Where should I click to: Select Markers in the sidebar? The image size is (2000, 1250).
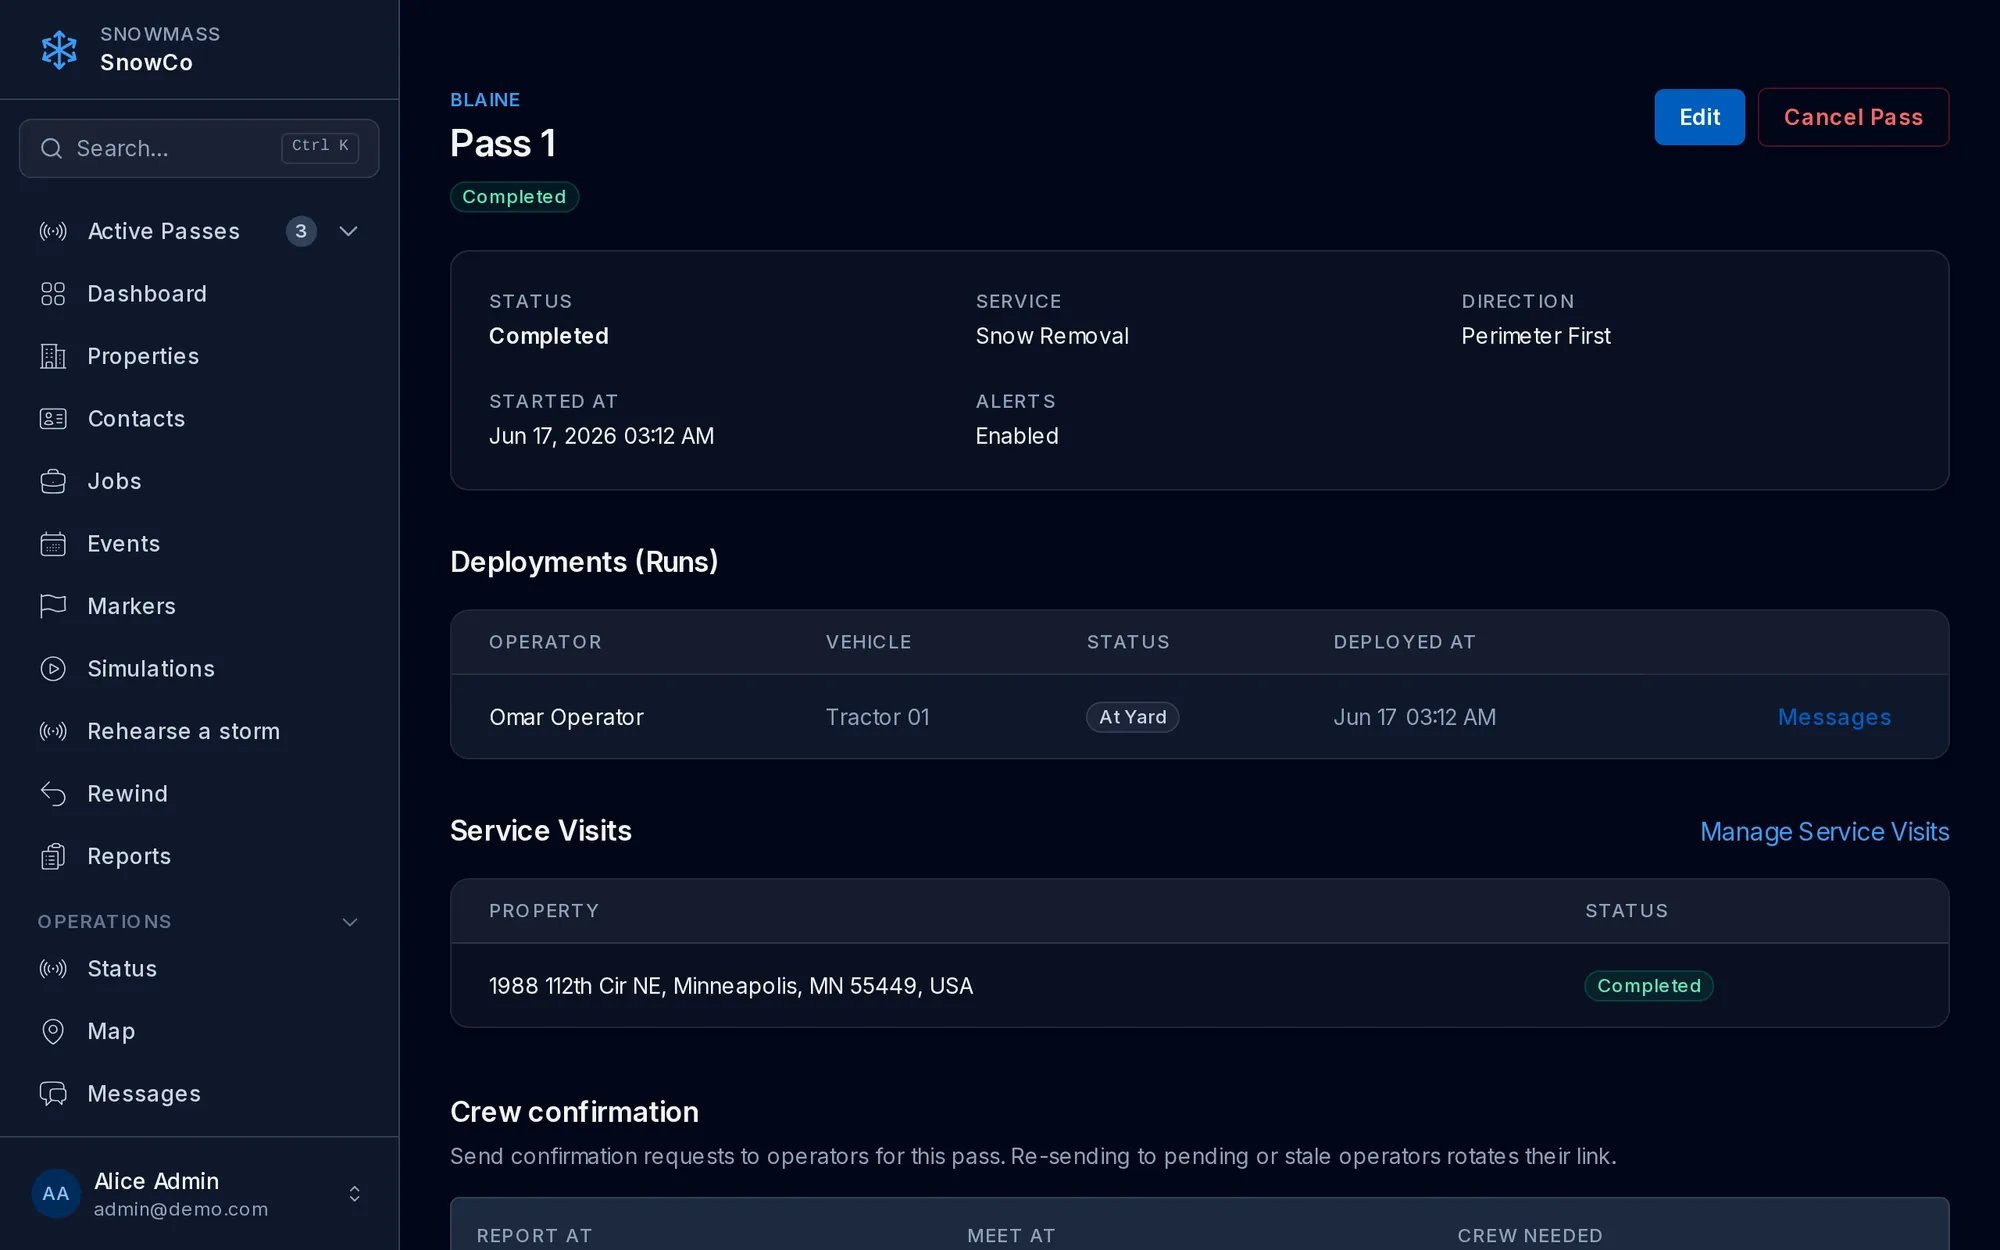click(x=199, y=606)
